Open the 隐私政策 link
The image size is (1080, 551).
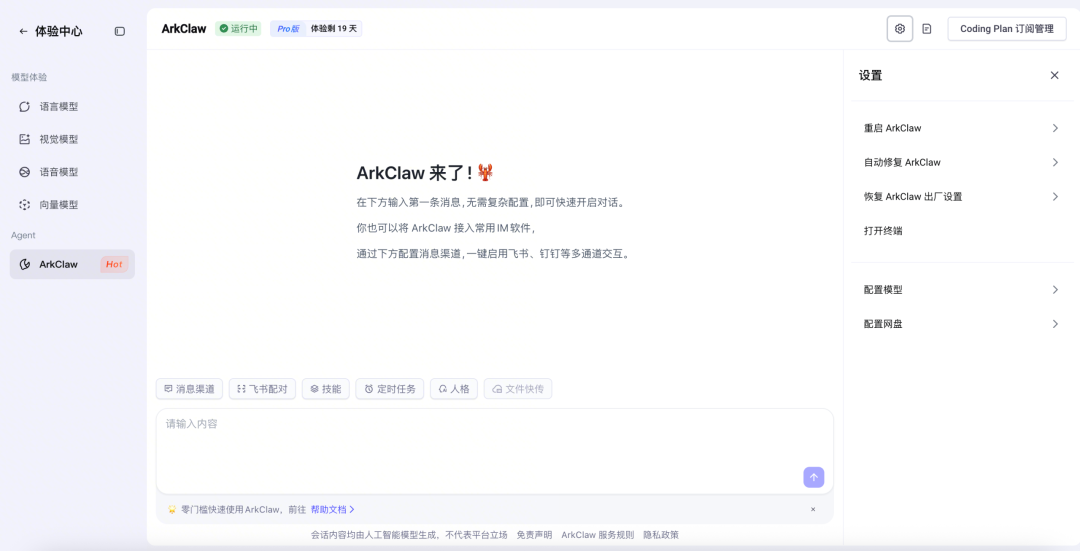click(x=661, y=534)
